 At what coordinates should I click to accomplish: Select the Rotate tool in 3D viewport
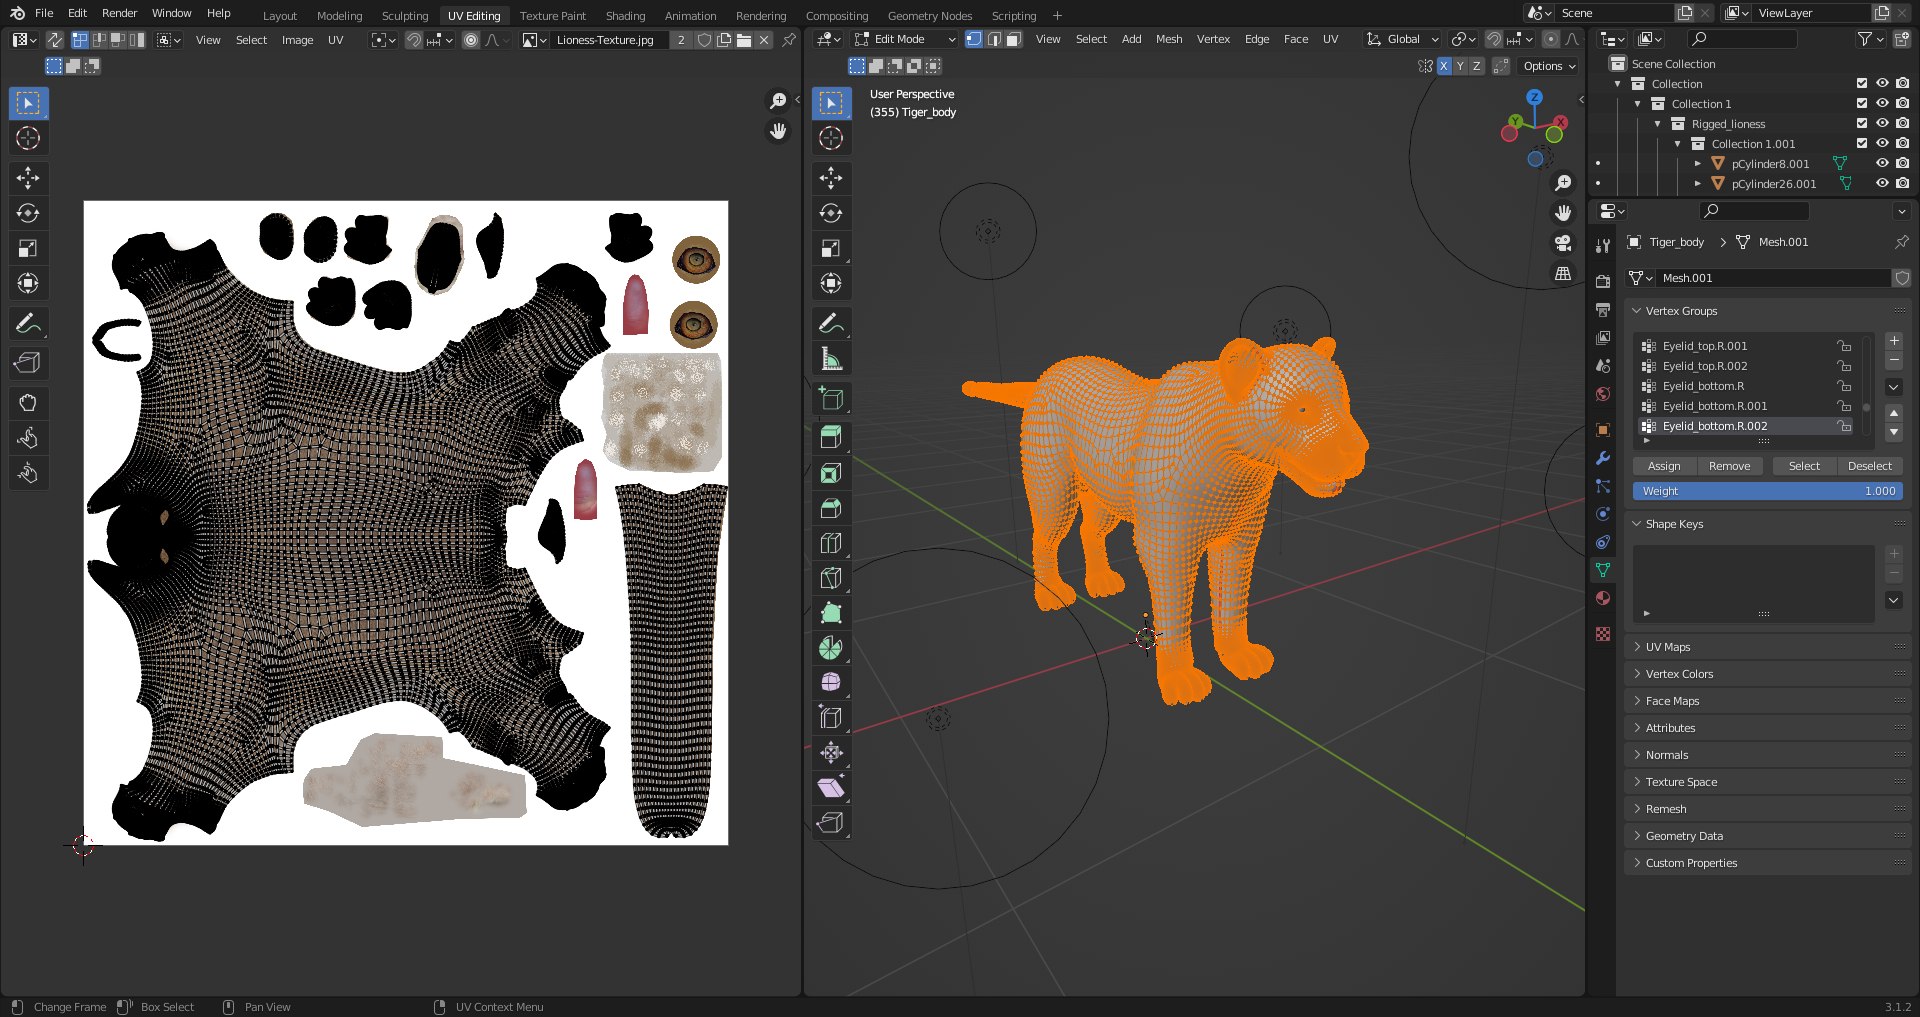831,213
